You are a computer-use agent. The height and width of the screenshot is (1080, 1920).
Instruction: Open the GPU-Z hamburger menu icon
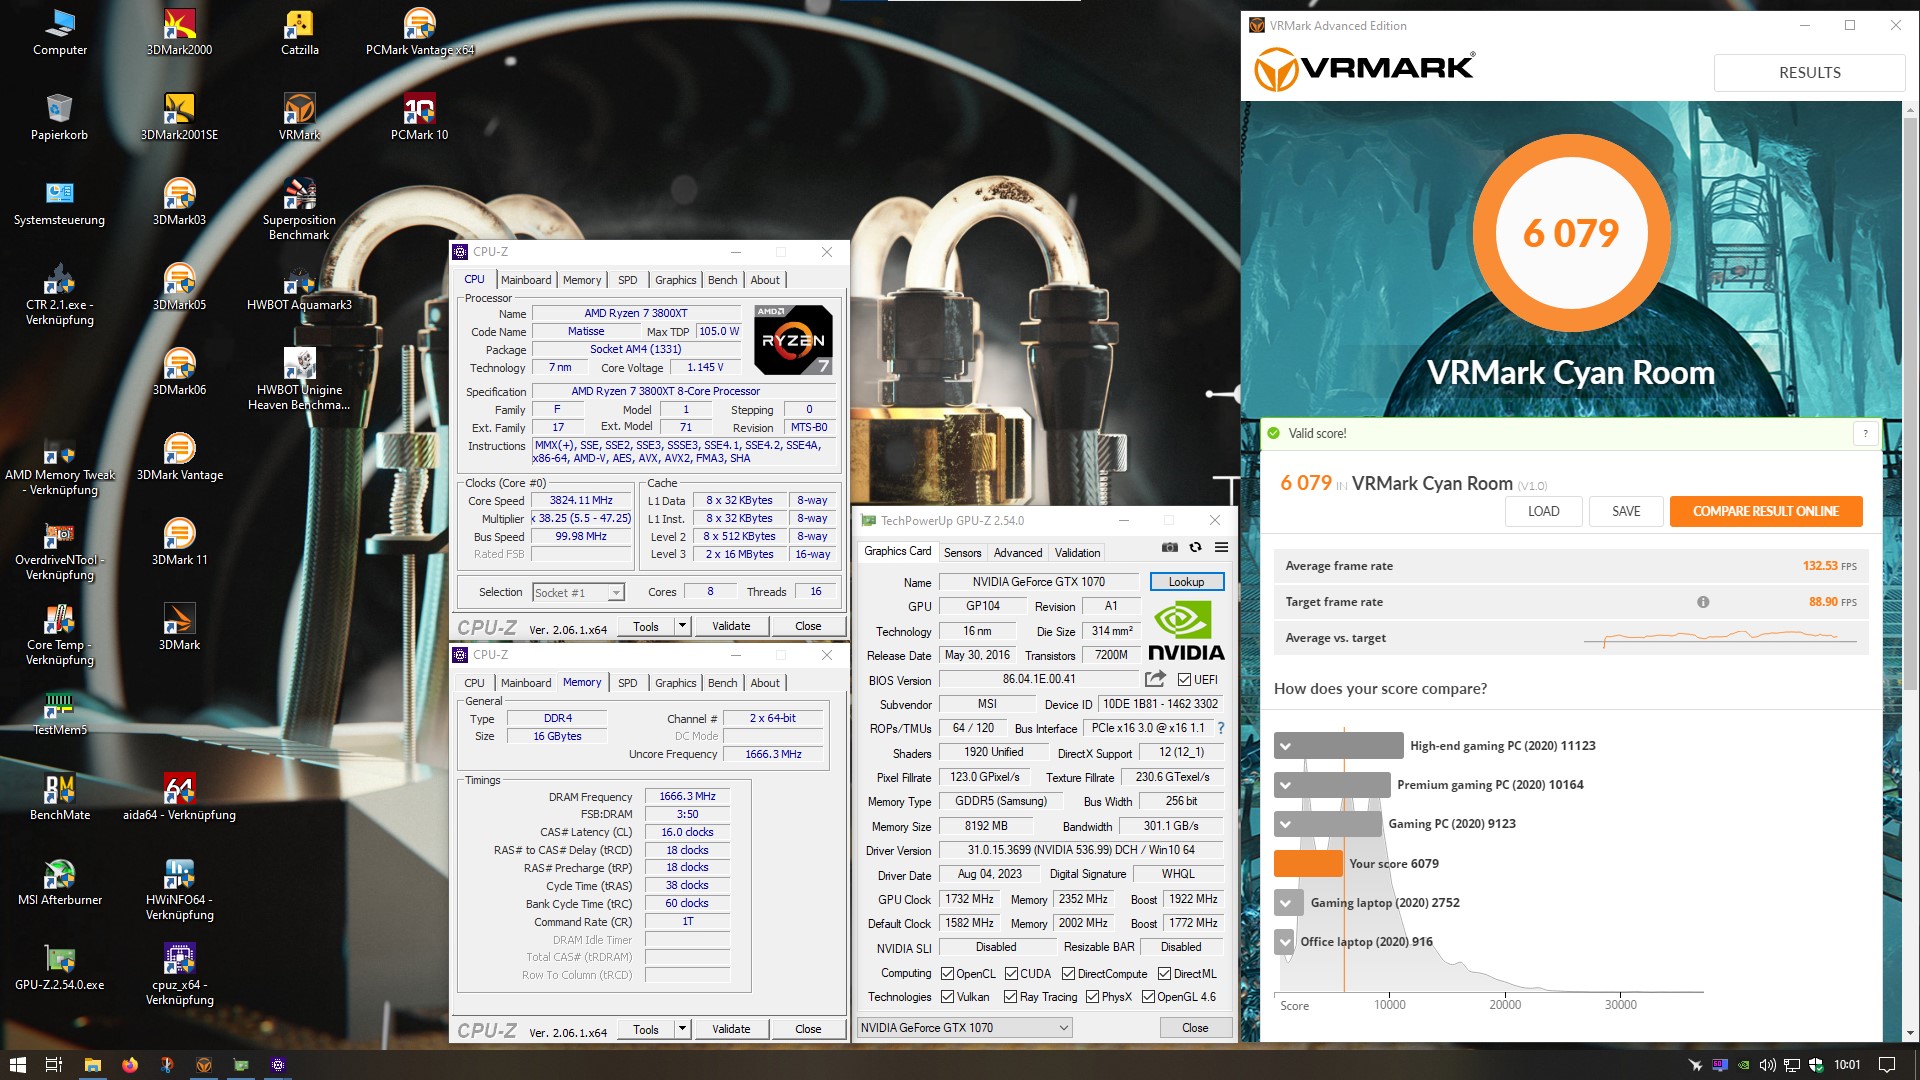[x=1221, y=547]
